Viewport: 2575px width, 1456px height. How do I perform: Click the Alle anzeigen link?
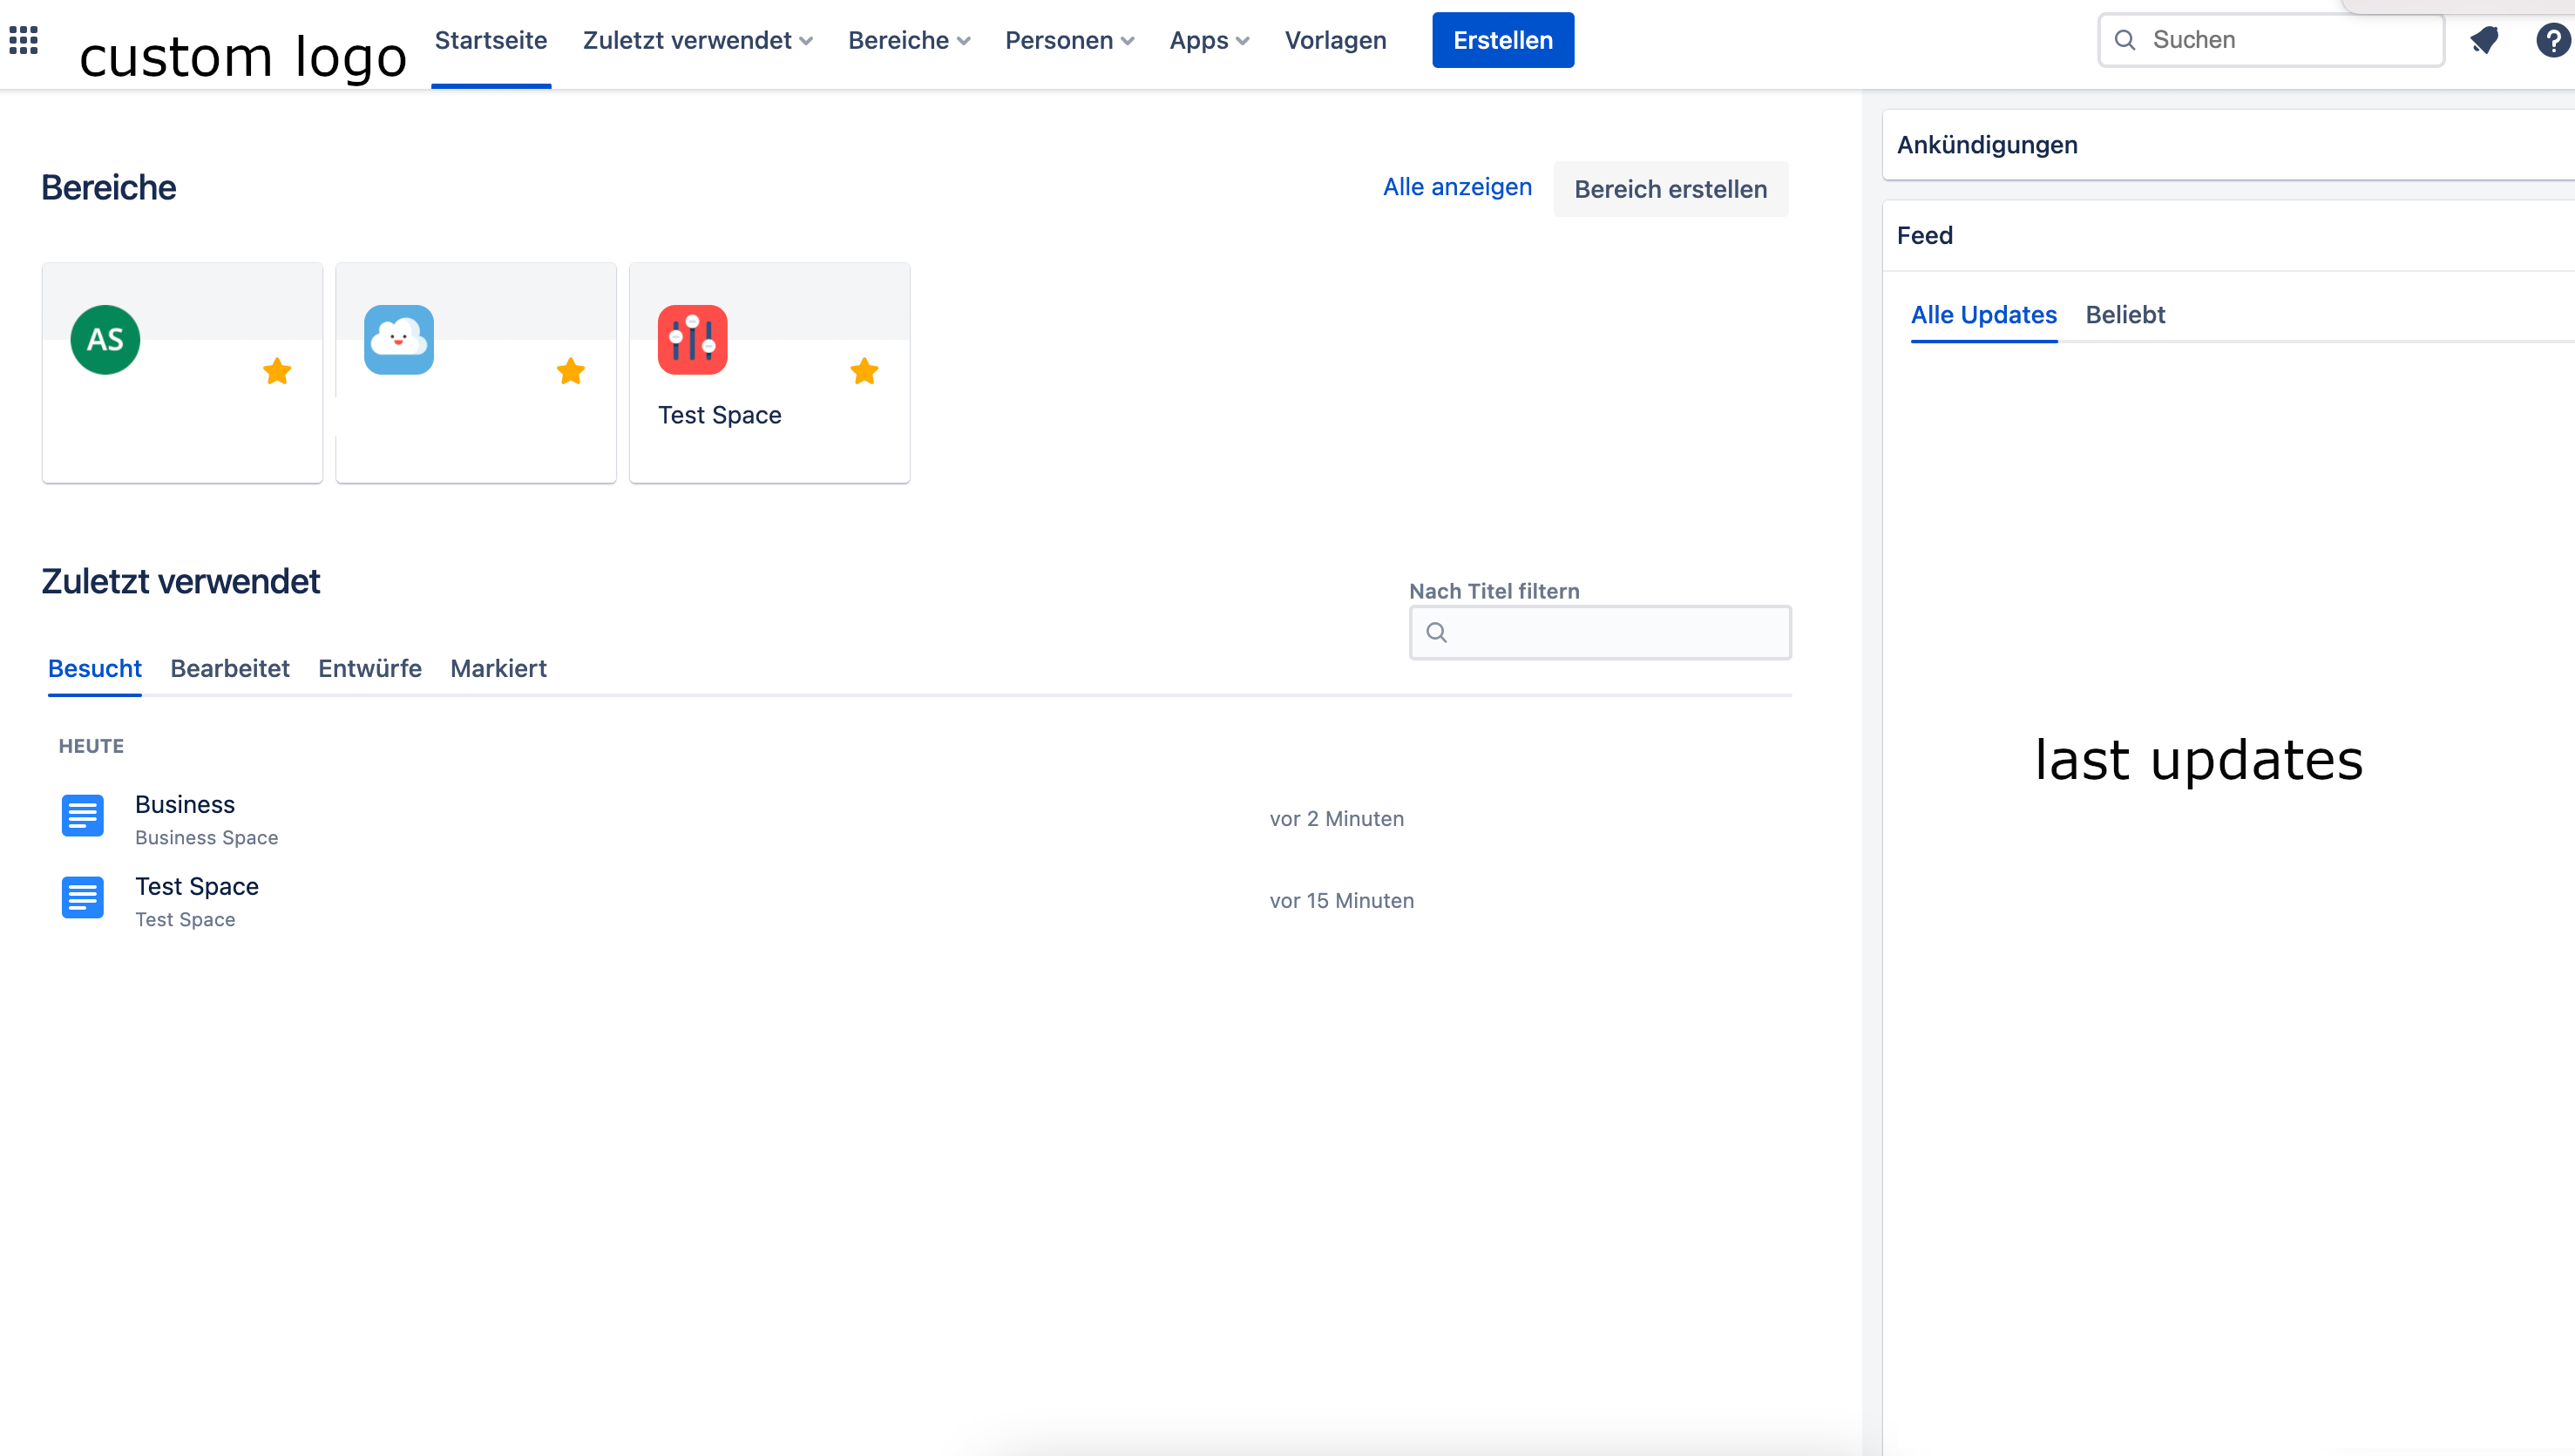tap(1457, 187)
